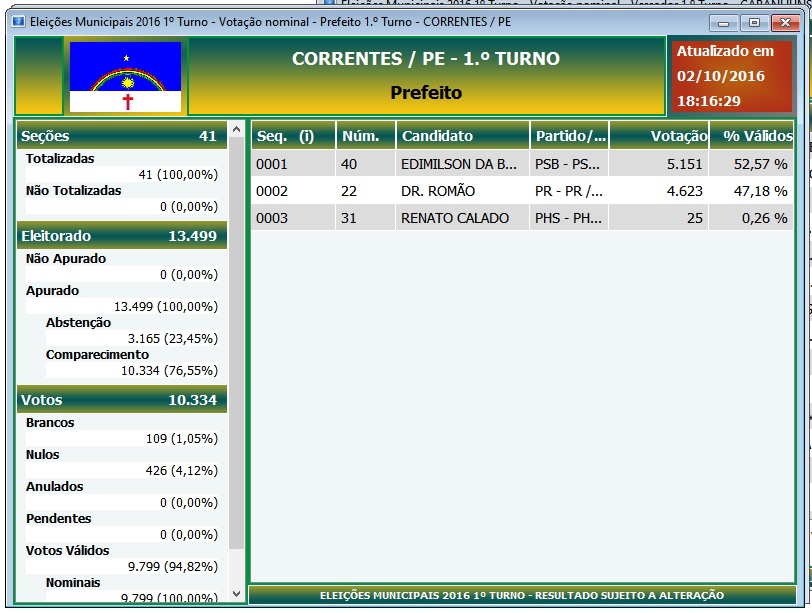Sort by the % Válidos column header

click(x=751, y=136)
